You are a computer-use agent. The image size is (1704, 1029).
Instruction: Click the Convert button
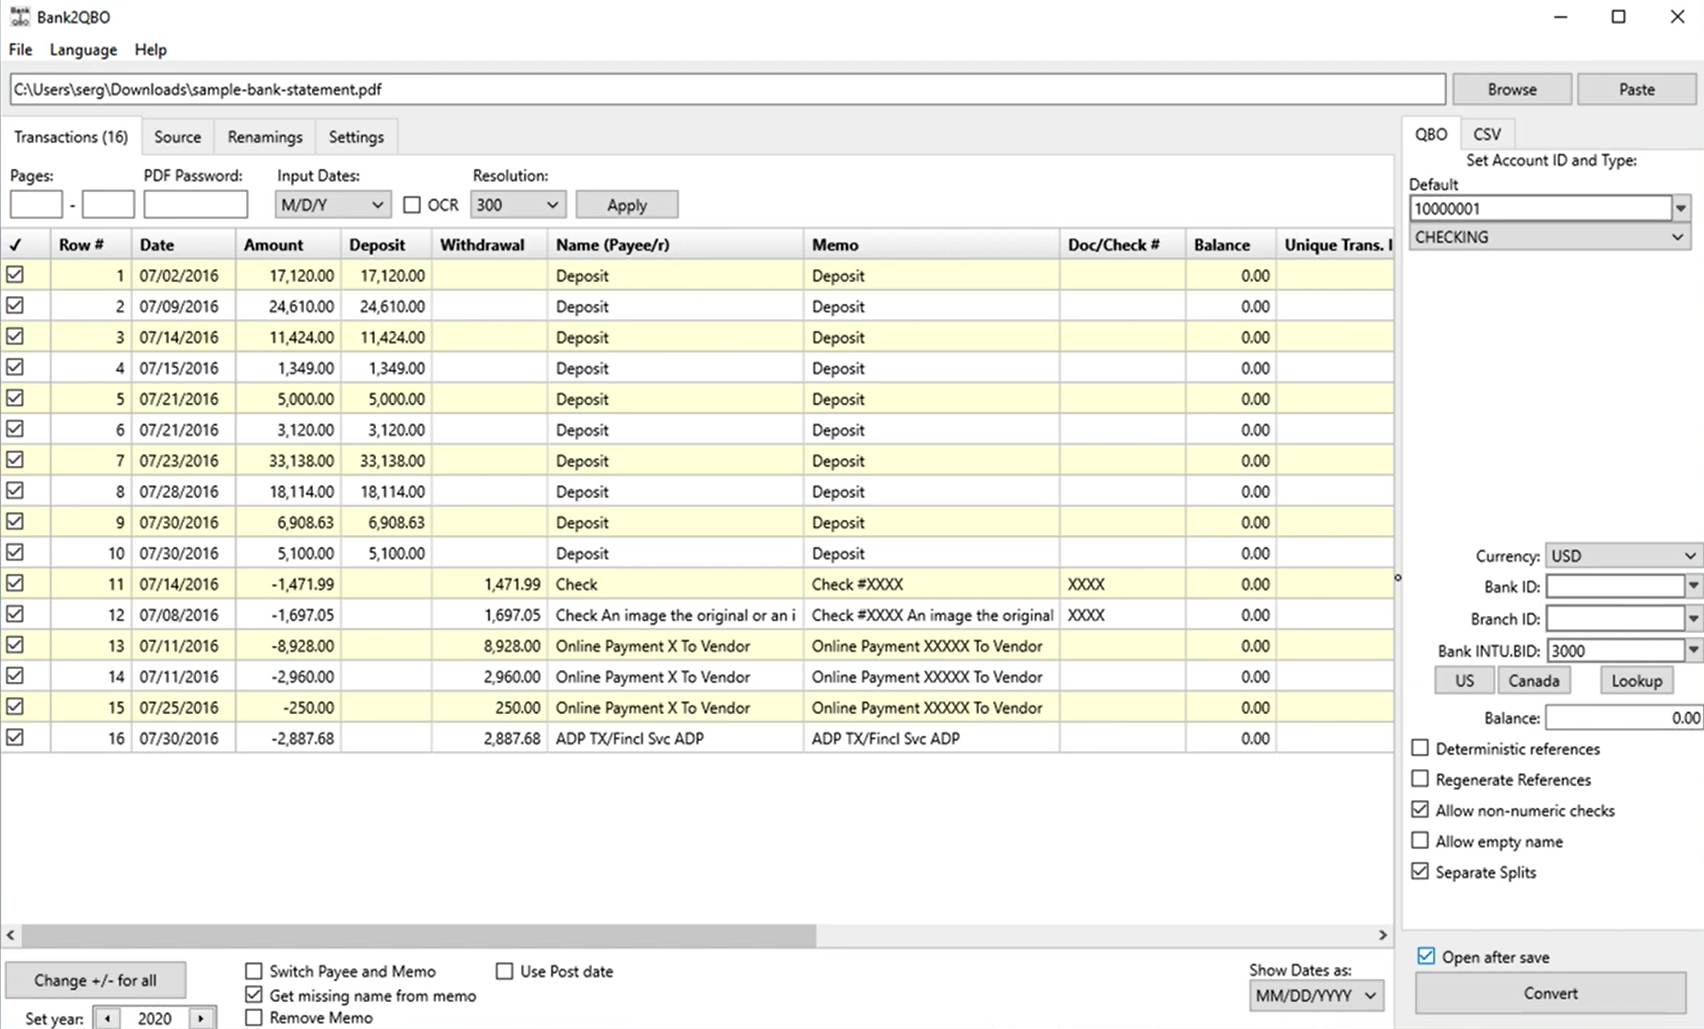tap(1551, 993)
